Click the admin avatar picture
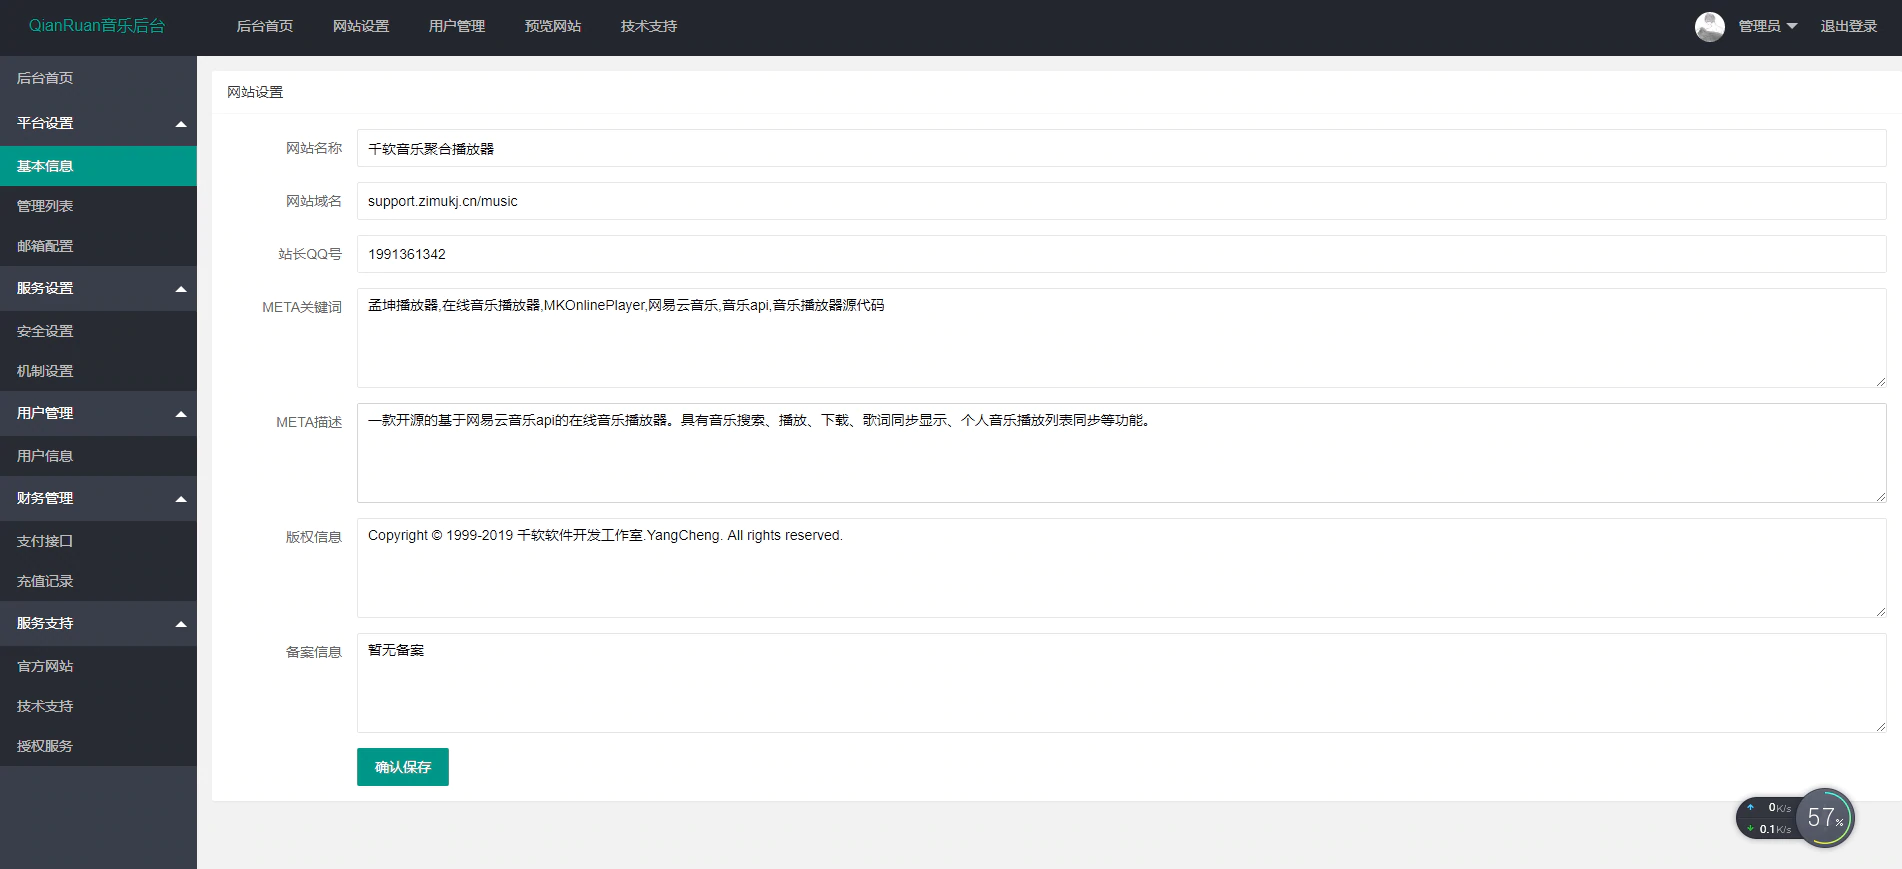This screenshot has width=1902, height=869. click(1709, 27)
